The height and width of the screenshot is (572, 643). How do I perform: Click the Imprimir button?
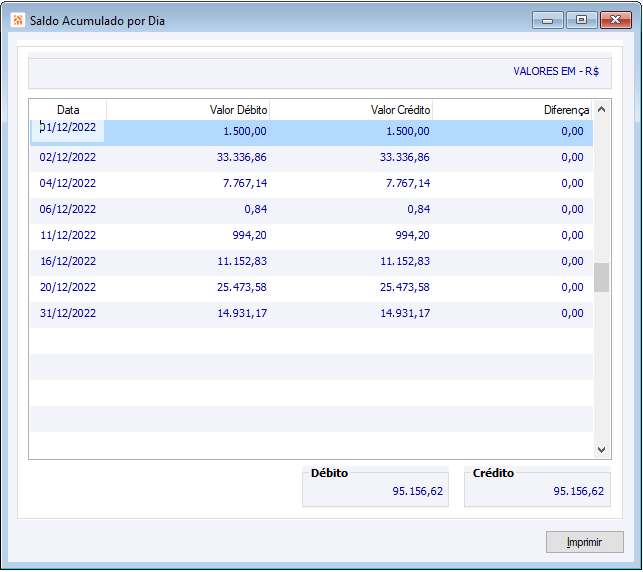click(x=584, y=542)
